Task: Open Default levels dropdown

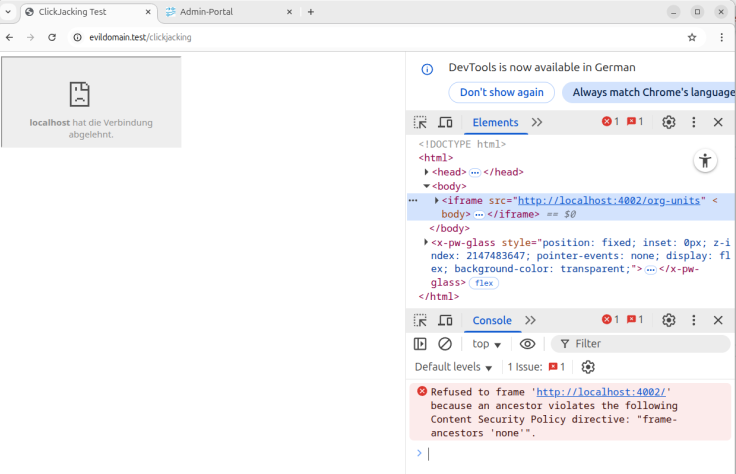Action: tap(453, 367)
